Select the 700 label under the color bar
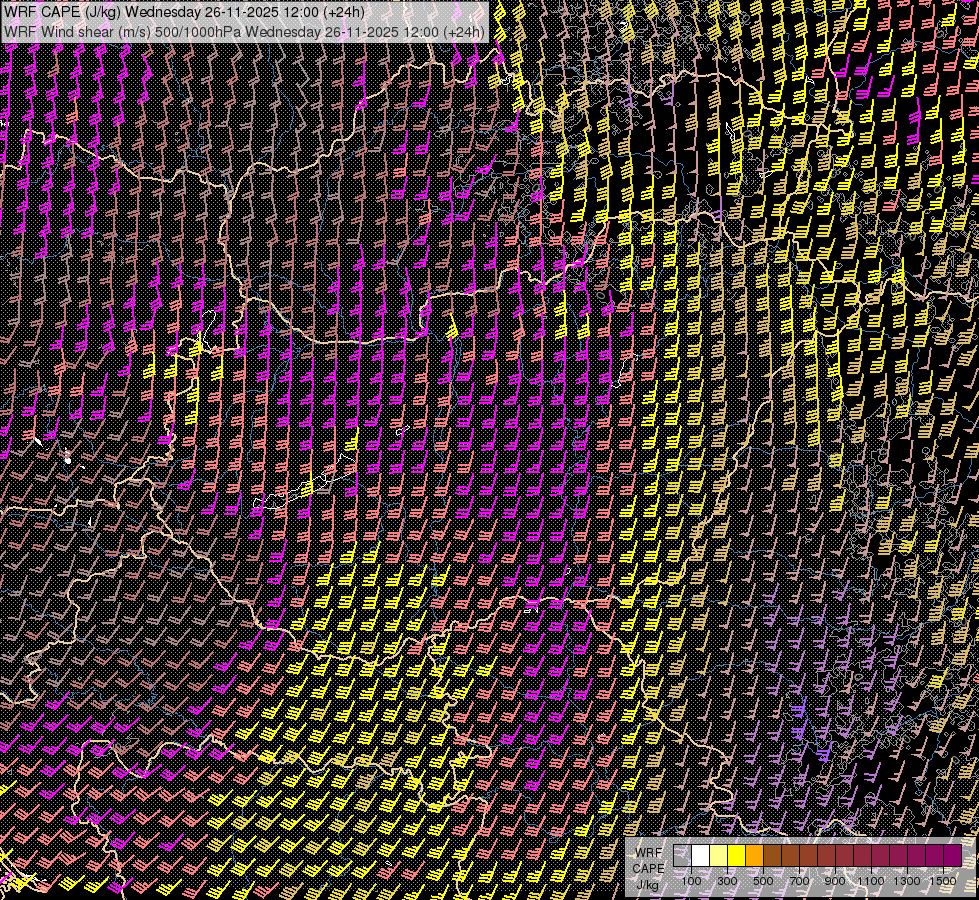Image resolution: width=979 pixels, height=900 pixels. (x=799, y=881)
